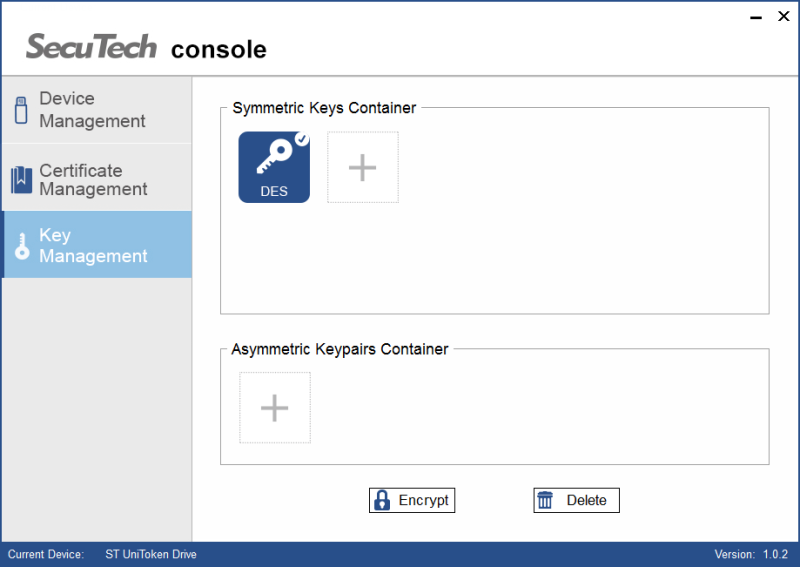Viewport: 800px width, 567px height.
Task: Minimize the SecuTech console window
Action: point(756,18)
